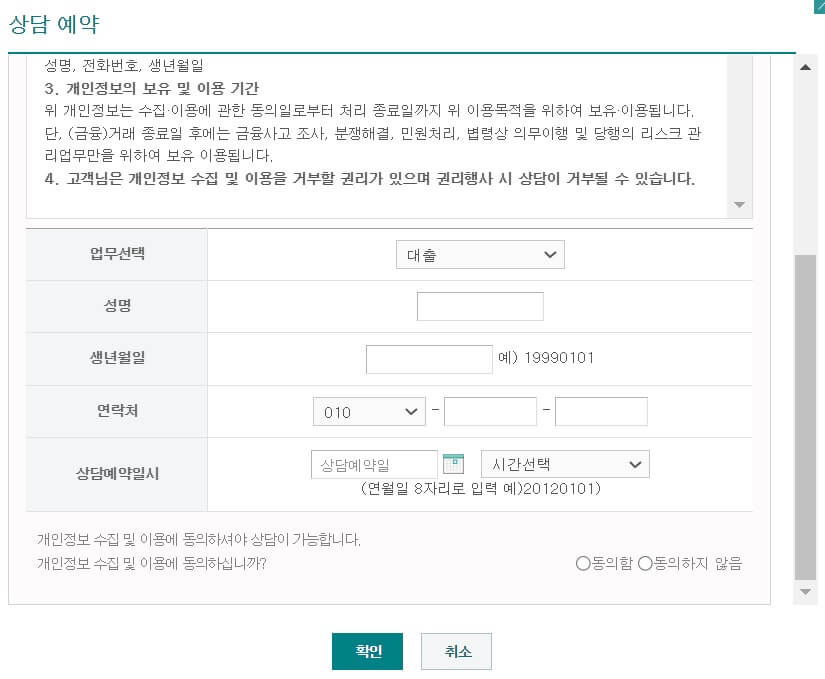Focus the 성명 name input field

click(x=480, y=306)
